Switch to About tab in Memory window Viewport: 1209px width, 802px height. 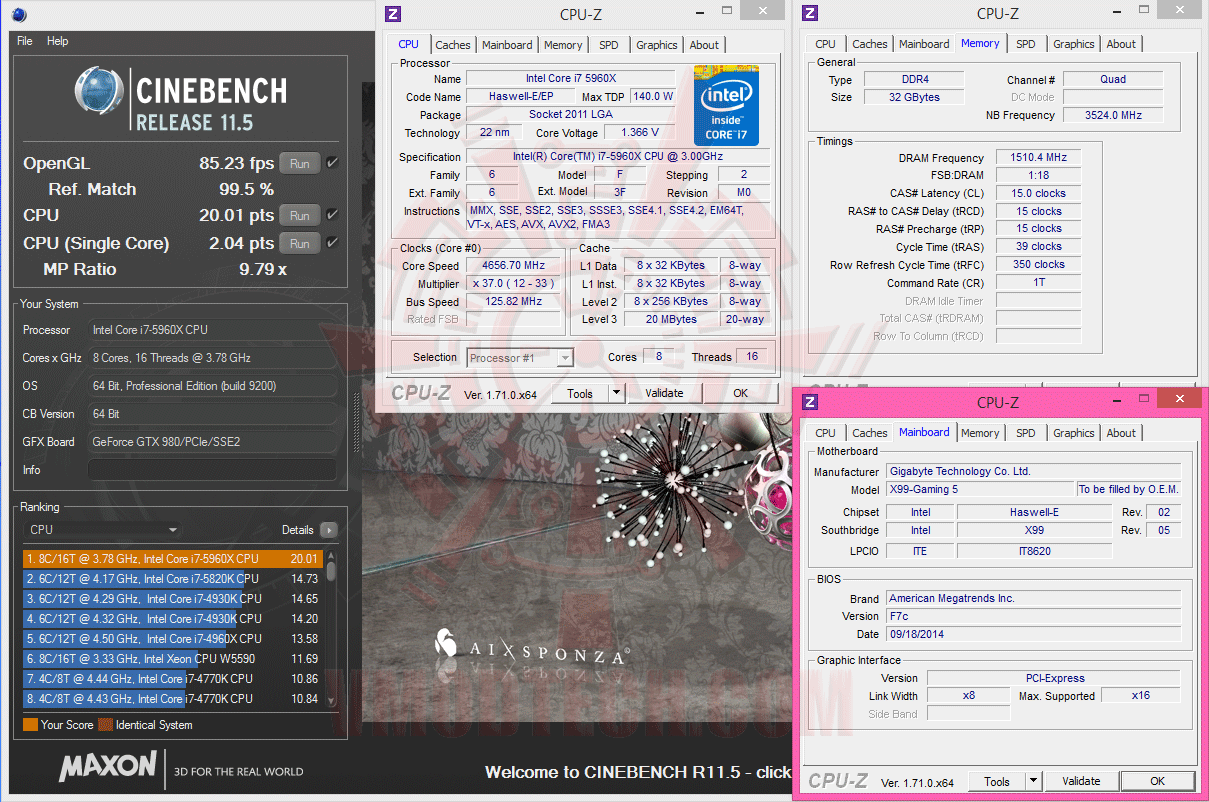1121,44
